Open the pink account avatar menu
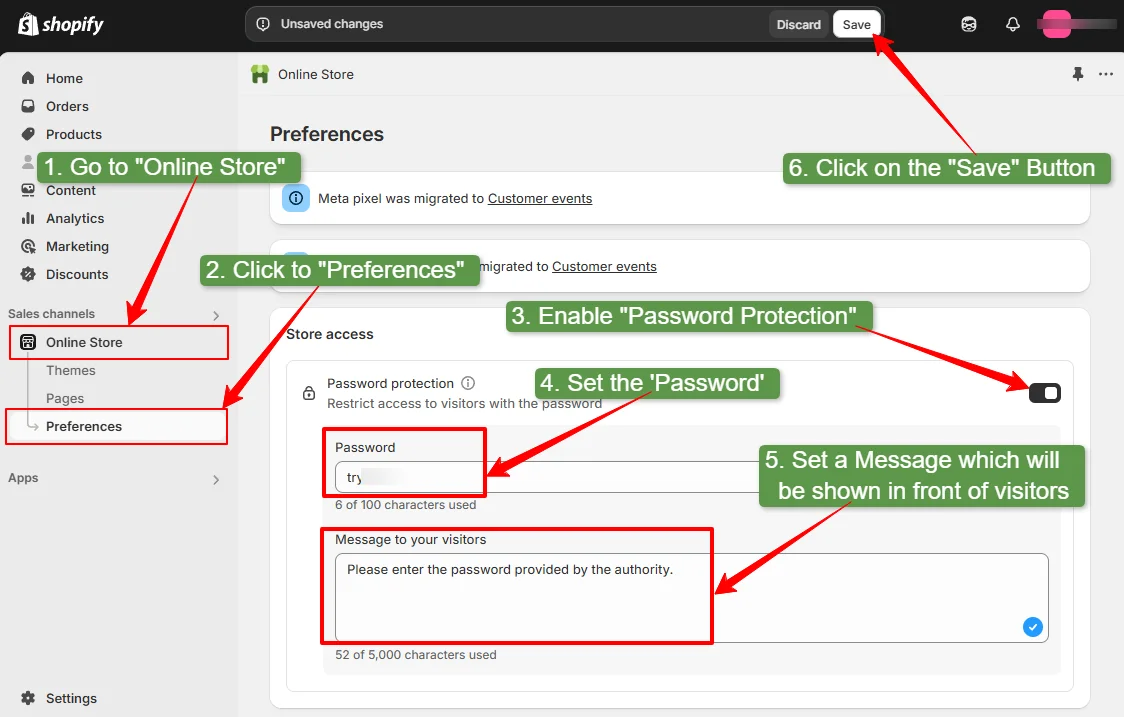The height and width of the screenshot is (717, 1124). (x=1056, y=24)
